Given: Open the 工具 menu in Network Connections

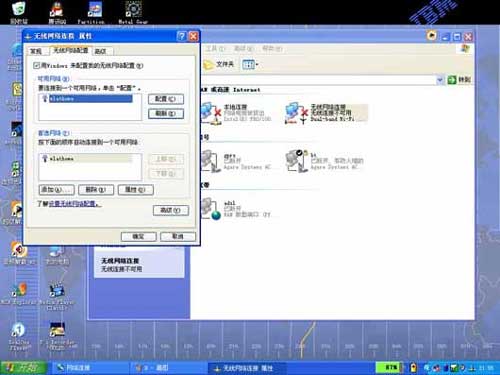Looking at the screenshot, I should [215, 49].
